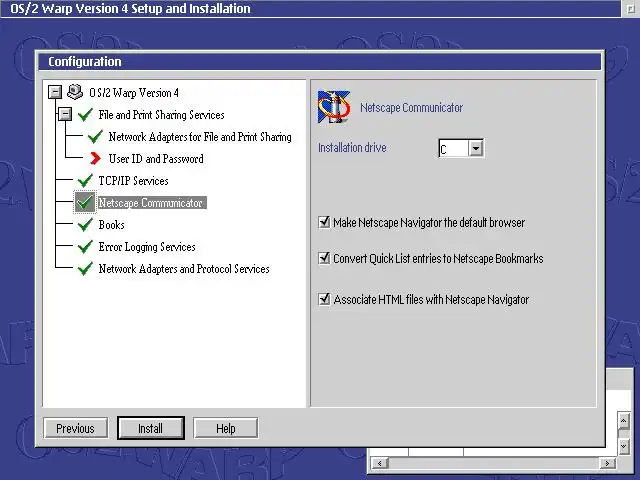640x480 pixels.
Task: Select Error Logging Services entry
Action: [x=147, y=247]
